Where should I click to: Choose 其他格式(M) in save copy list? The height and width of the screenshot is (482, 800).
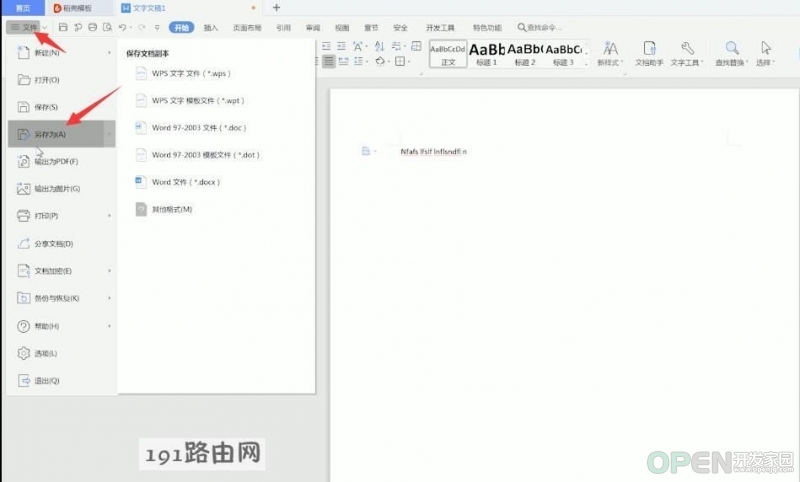click(164, 209)
